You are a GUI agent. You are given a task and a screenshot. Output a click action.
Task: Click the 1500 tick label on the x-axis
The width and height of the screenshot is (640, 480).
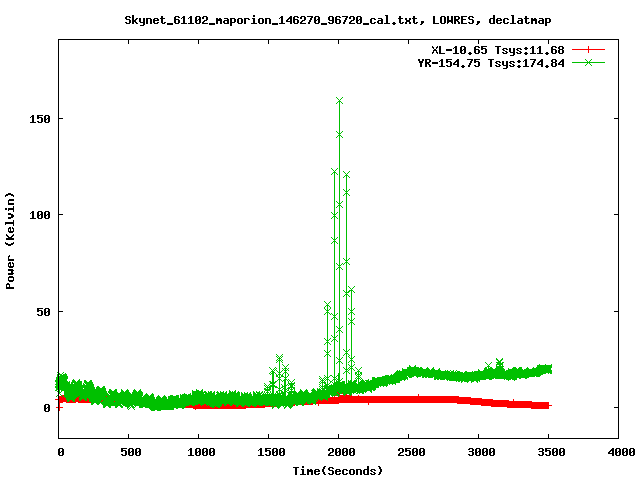pos(268,453)
